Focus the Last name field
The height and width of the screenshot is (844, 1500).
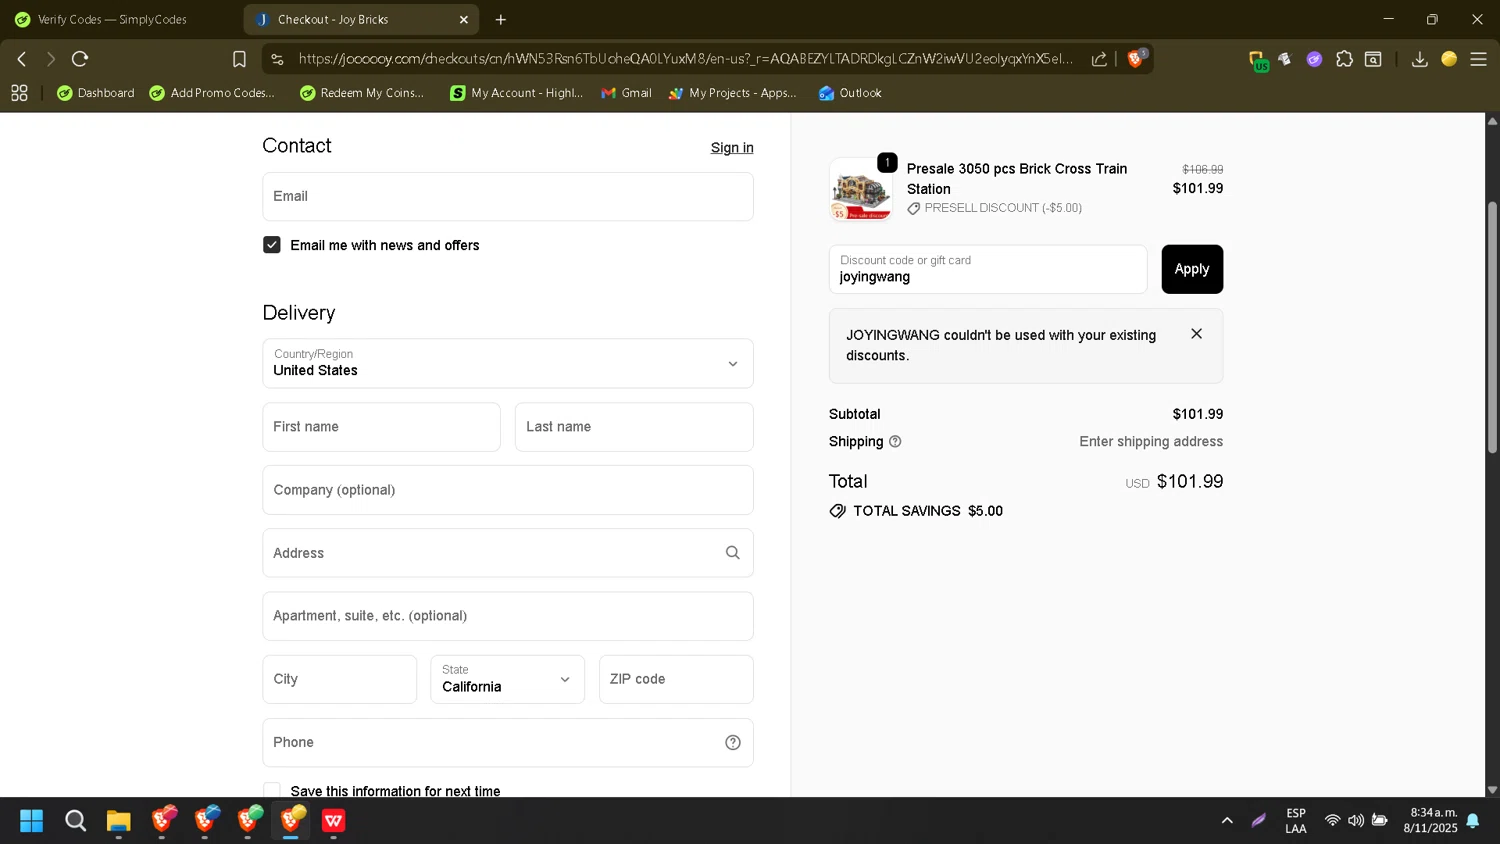[x=634, y=427]
